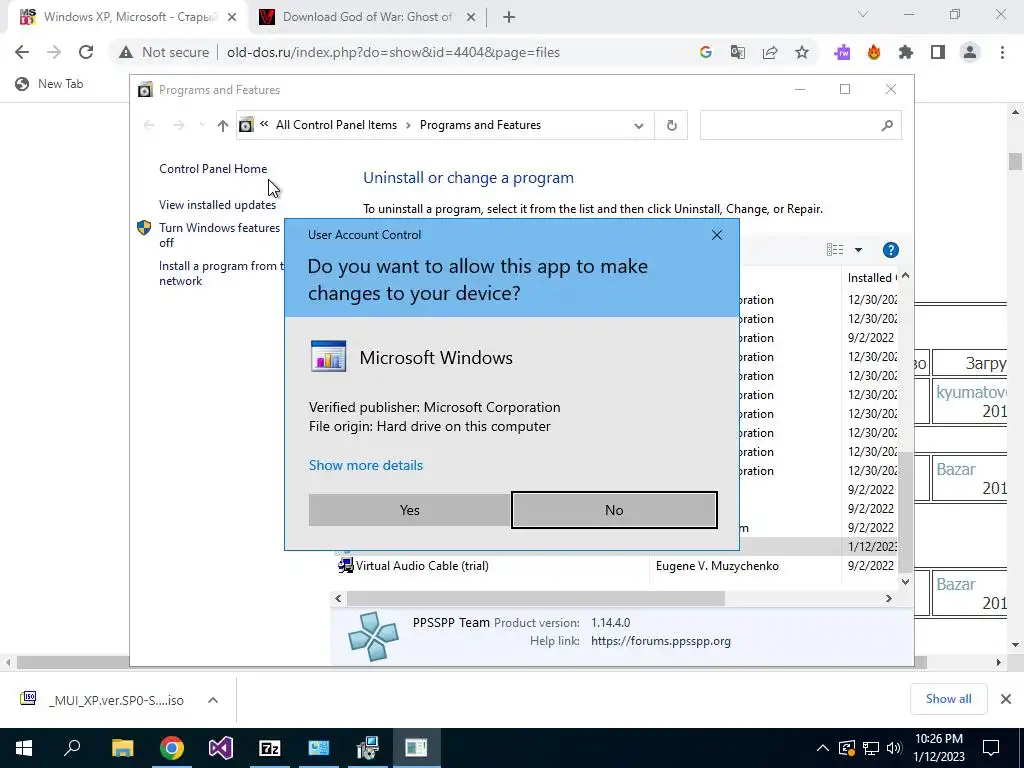
Task: Click the Not secure warning indicator
Action: pos(164,52)
